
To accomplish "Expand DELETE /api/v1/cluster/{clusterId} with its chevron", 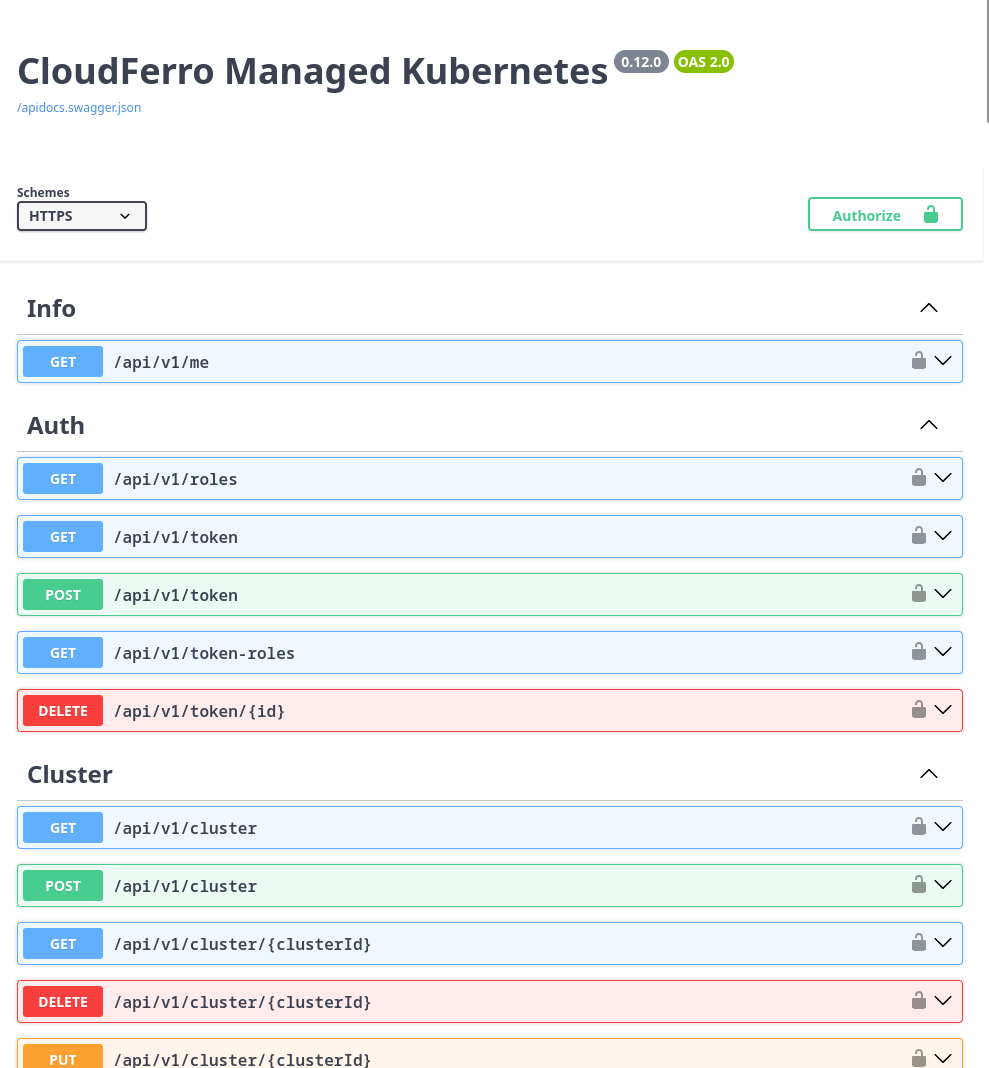I will click(943, 1001).
